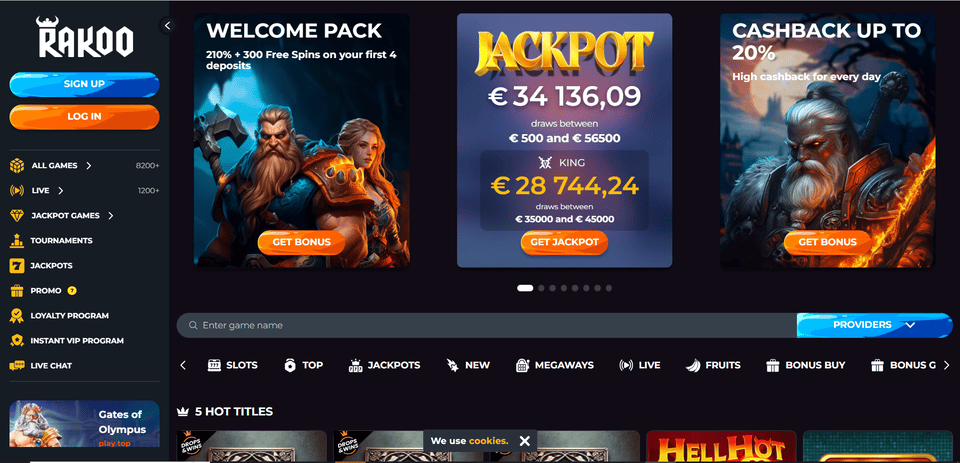Screen dimensions: 960x463
Task: Switch to the Megaways category tab
Action: click(555, 365)
